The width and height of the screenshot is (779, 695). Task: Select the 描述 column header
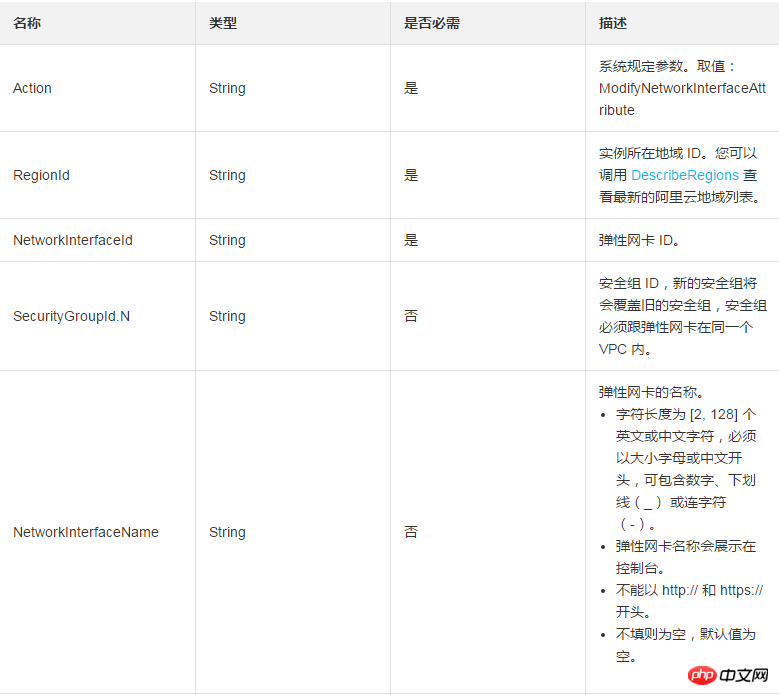[613, 23]
